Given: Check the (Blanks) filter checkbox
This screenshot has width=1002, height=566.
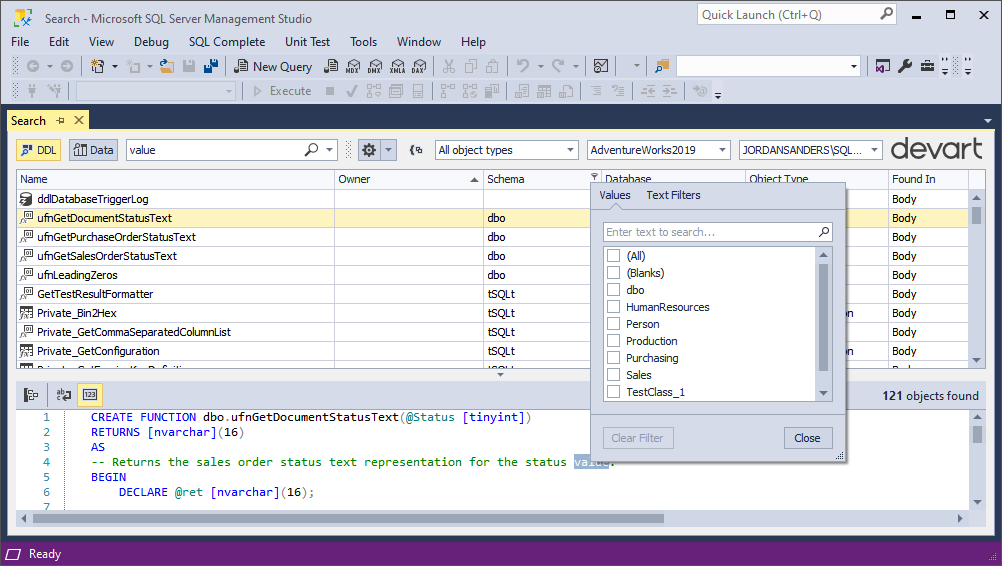Looking at the screenshot, I should (x=613, y=273).
